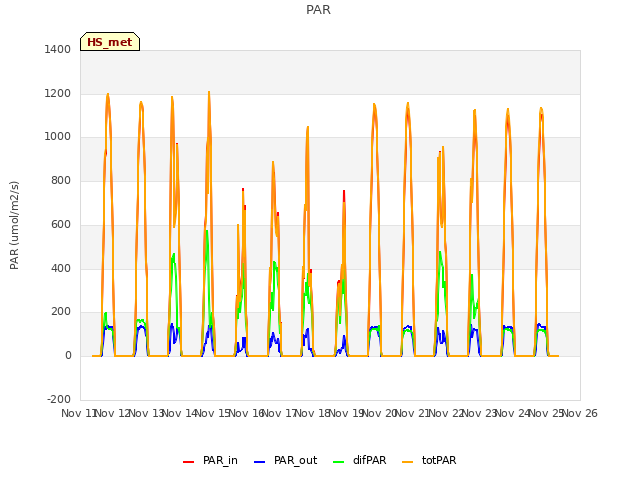Click the 800 y-axis tick label
The width and height of the screenshot is (640, 480).
[x=61, y=180]
